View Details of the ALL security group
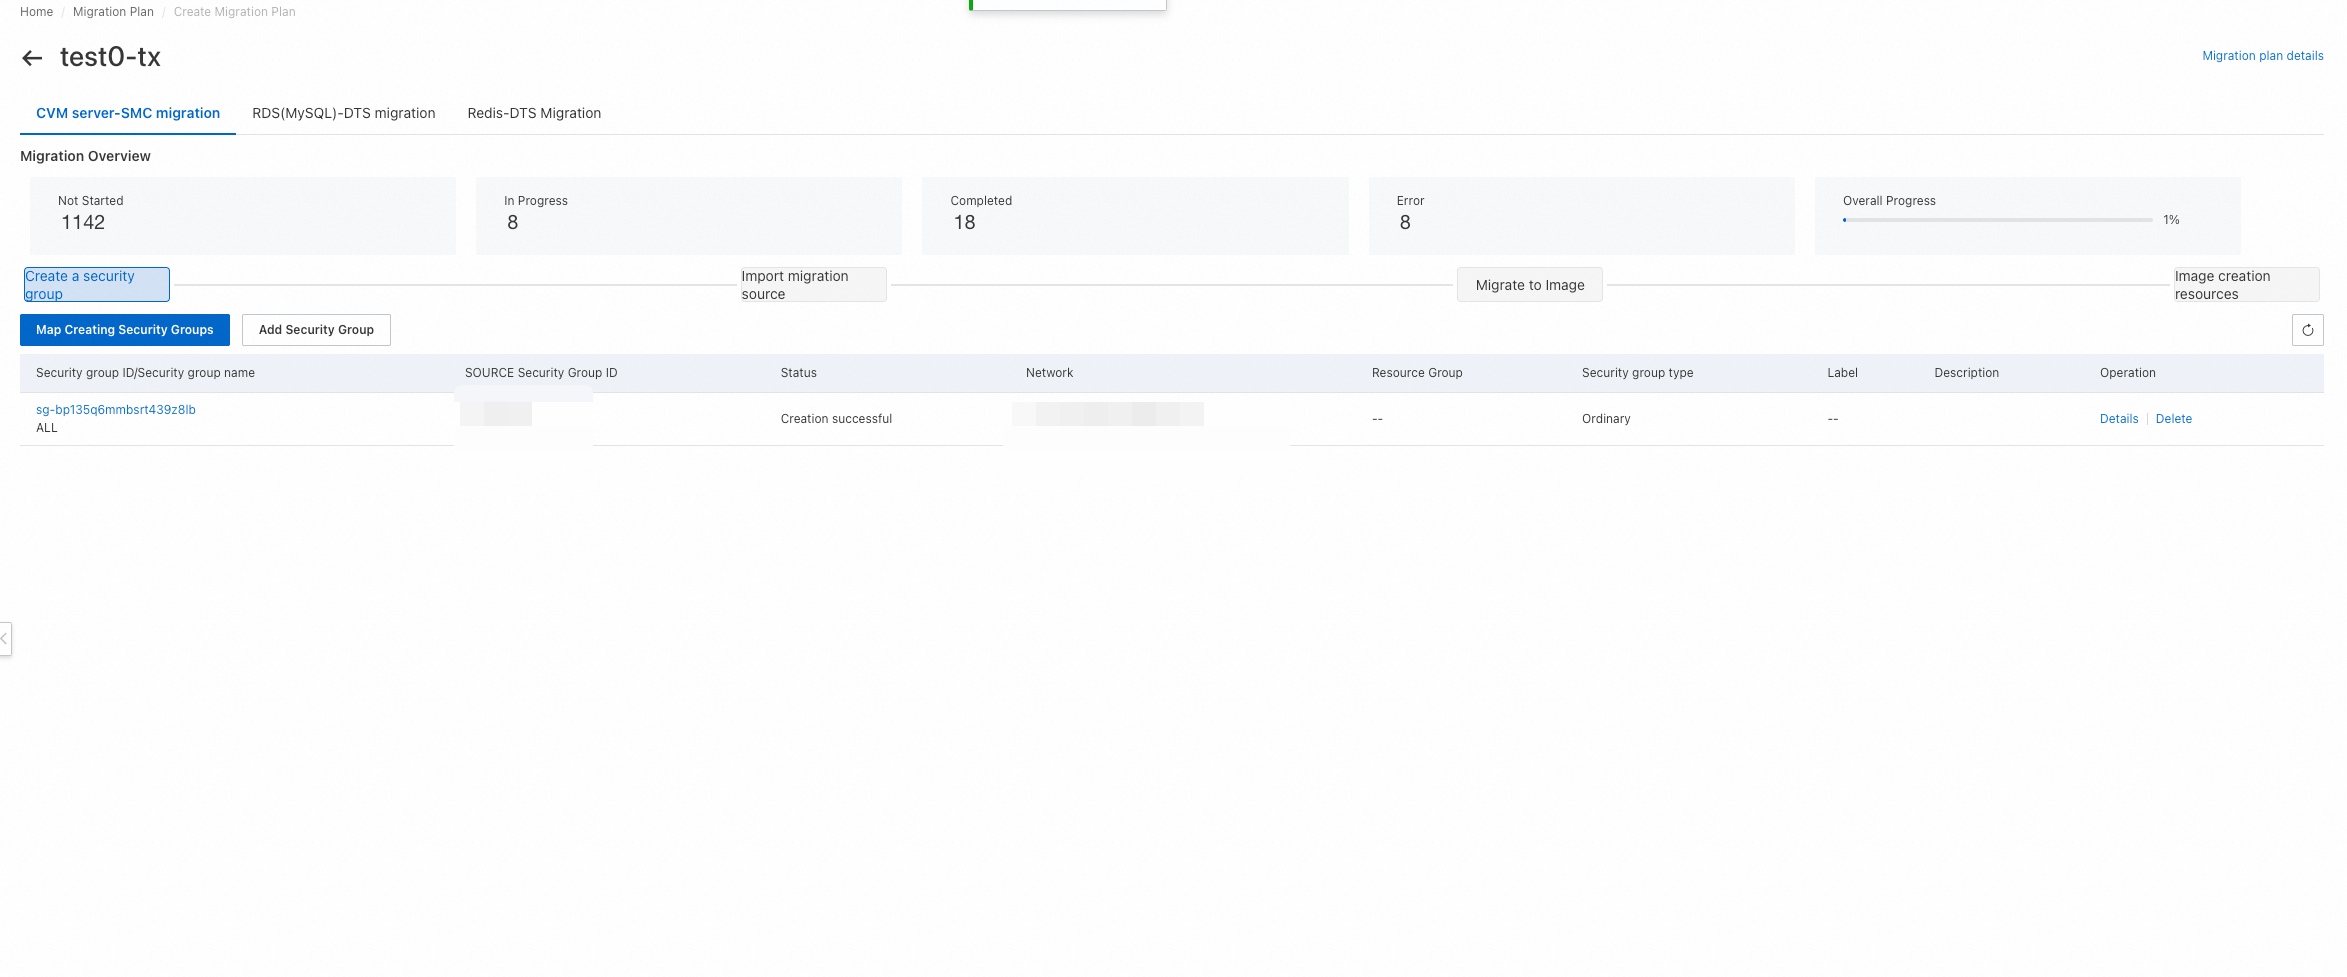Image resolution: width=2347 pixels, height=977 pixels. pyautogui.click(x=2118, y=419)
